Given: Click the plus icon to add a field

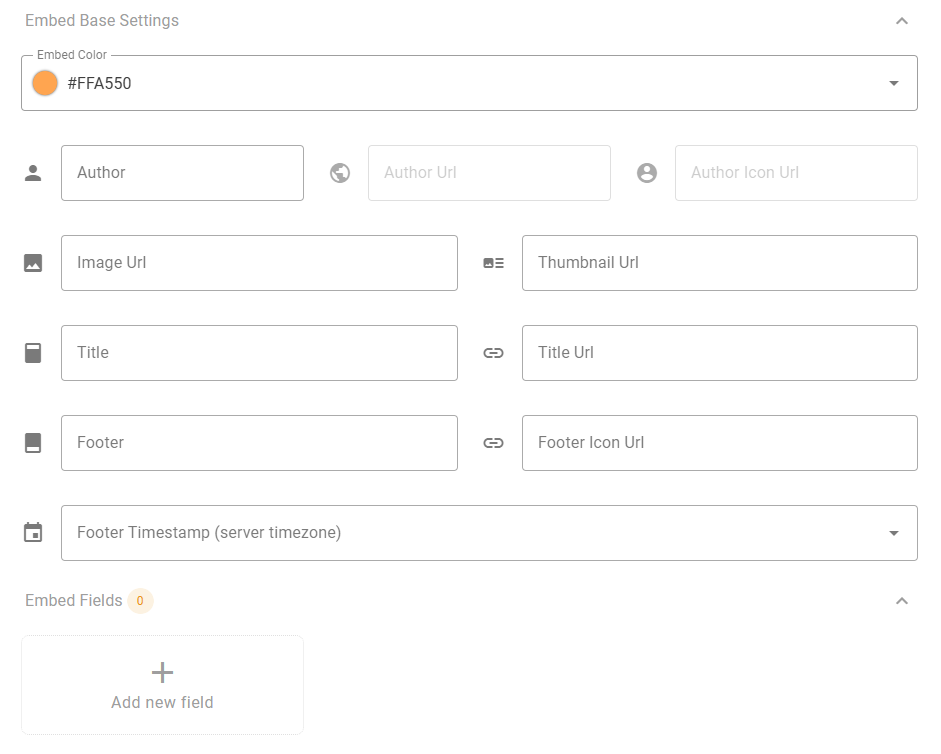Looking at the screenshot, I should tap(162, 672).
